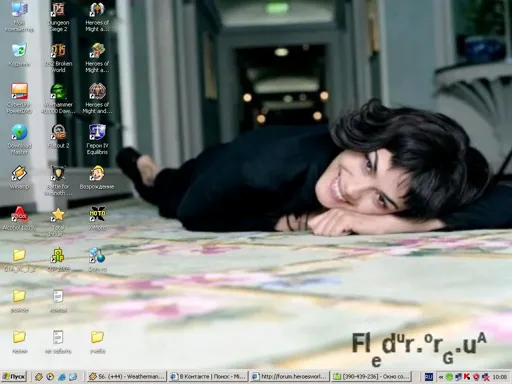Open Internet Explorer from quick launch

(62, 377)
